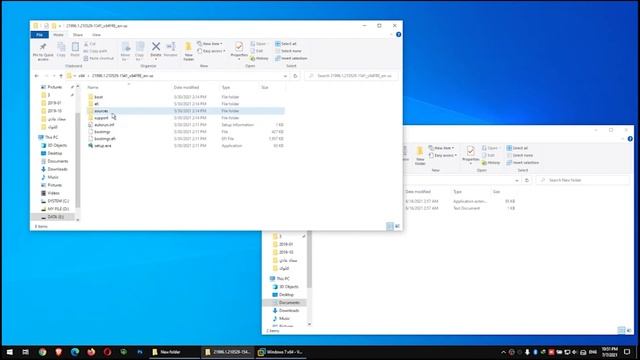Image resolution: width=640 pixels, height=360 pixels.
Task: Switch front window to large icons view
Action: [397, 226]
